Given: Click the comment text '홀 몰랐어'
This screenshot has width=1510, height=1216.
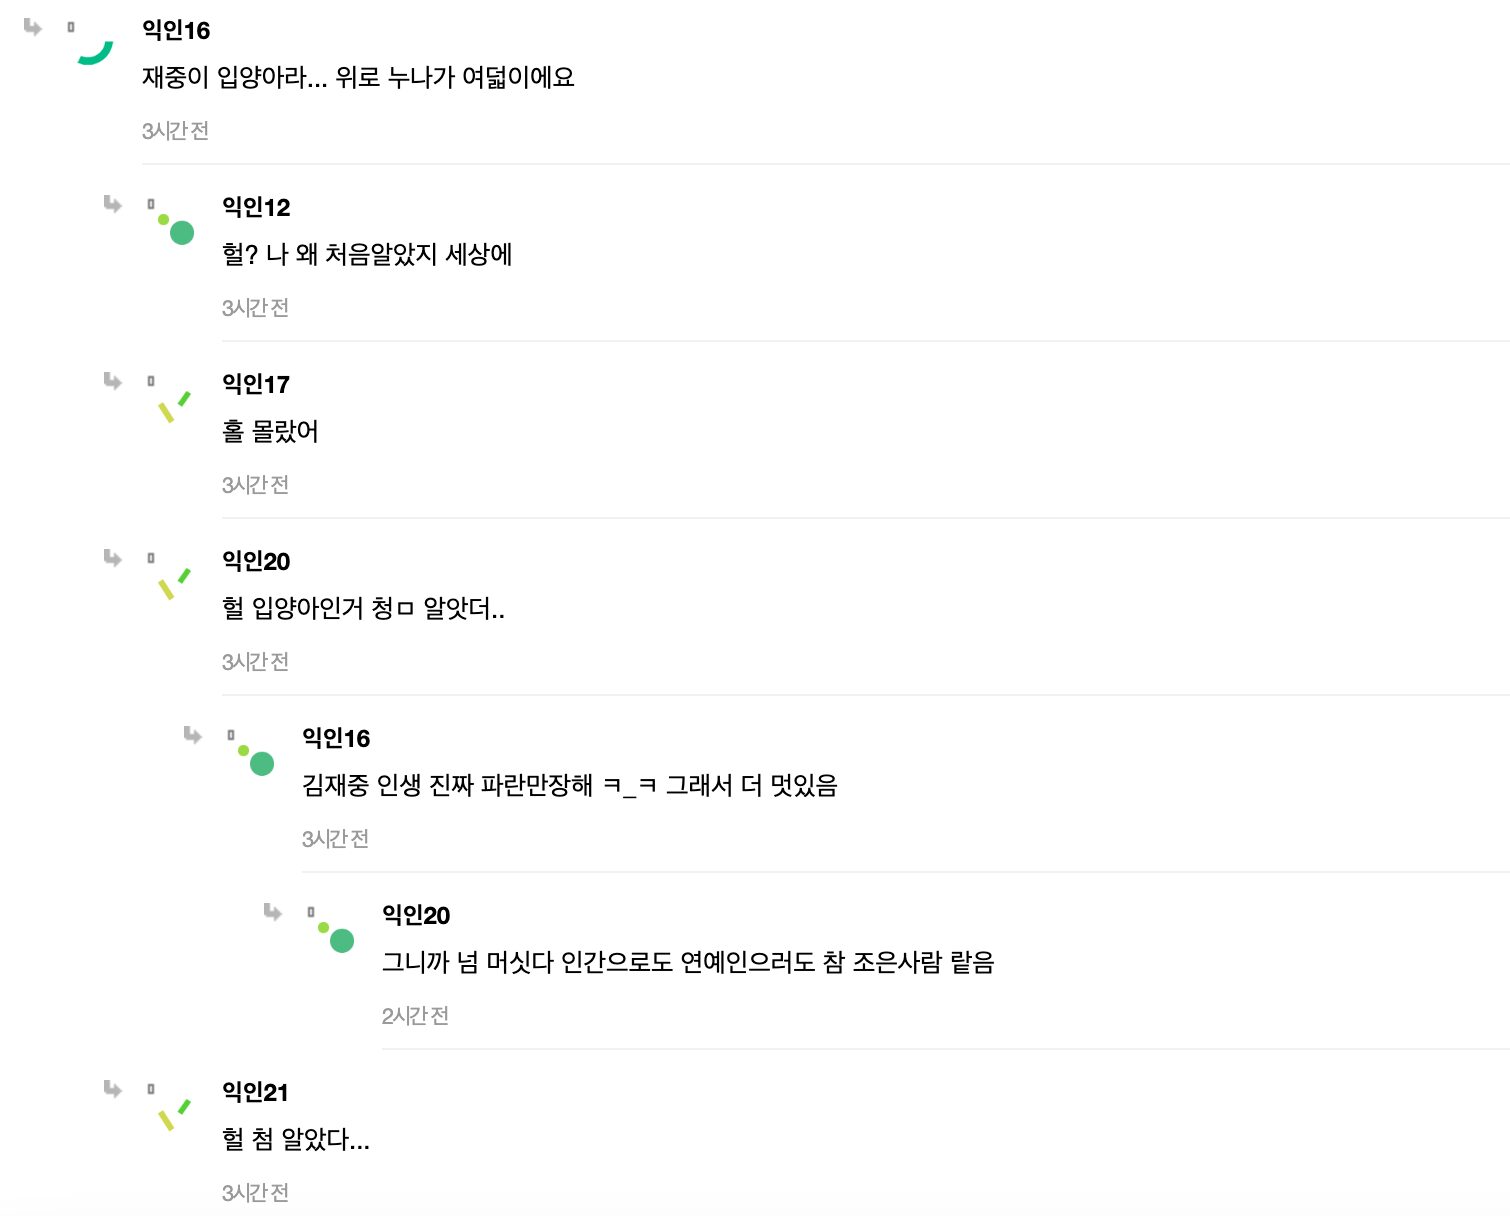Looking at the screenshot, I should click(x=270, y=431).
